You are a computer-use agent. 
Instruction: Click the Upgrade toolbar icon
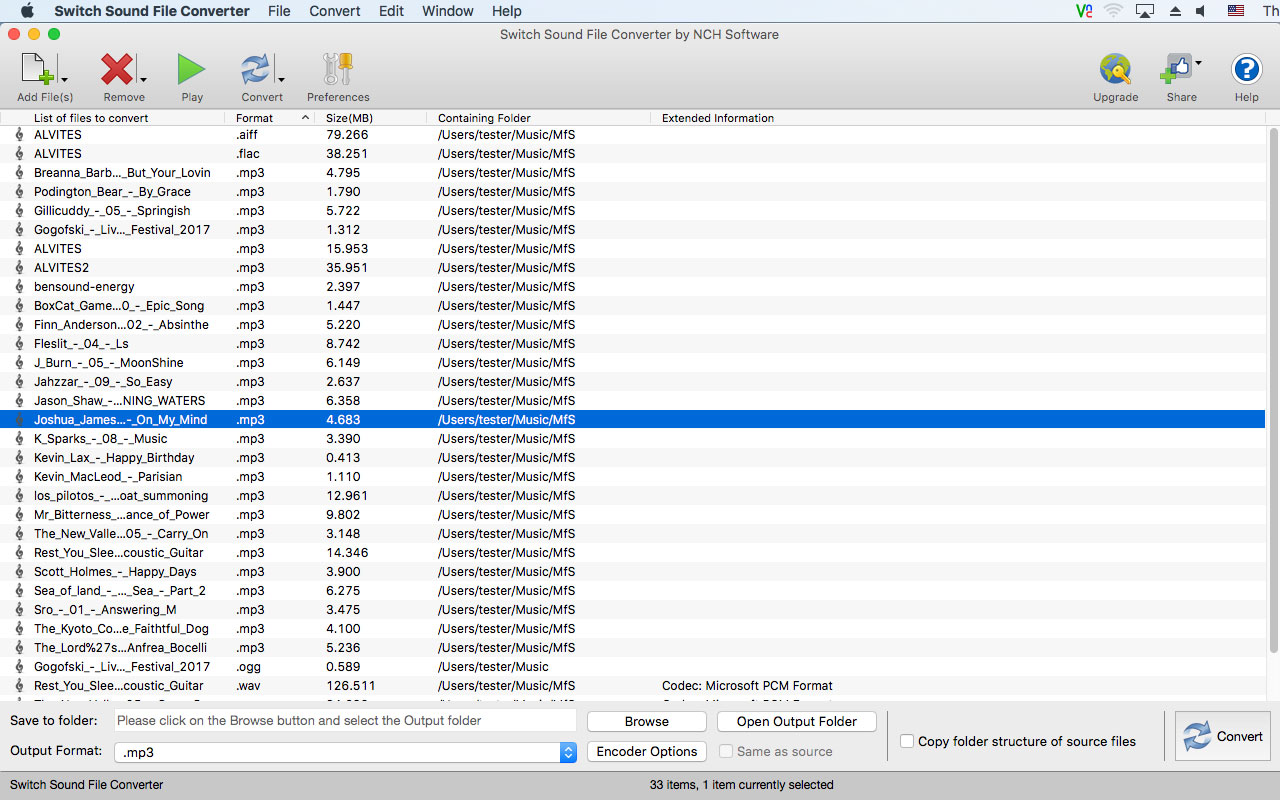click(x=1115, y=70)
